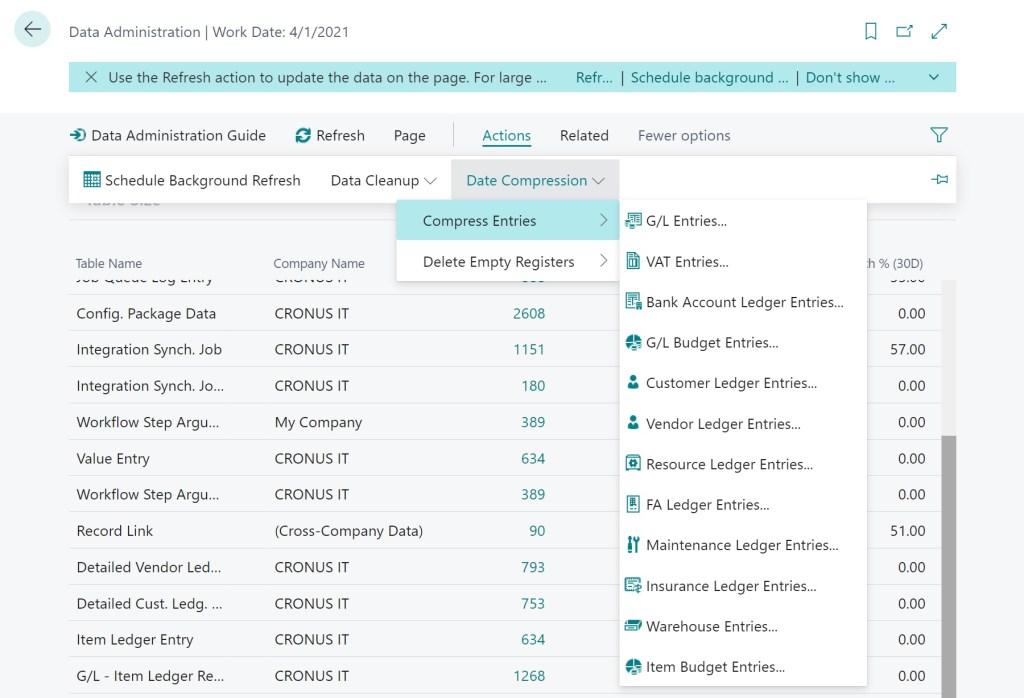Expand the notification bar chevron
Viewport: 1024px width, 698px height.
pos(934,77)
